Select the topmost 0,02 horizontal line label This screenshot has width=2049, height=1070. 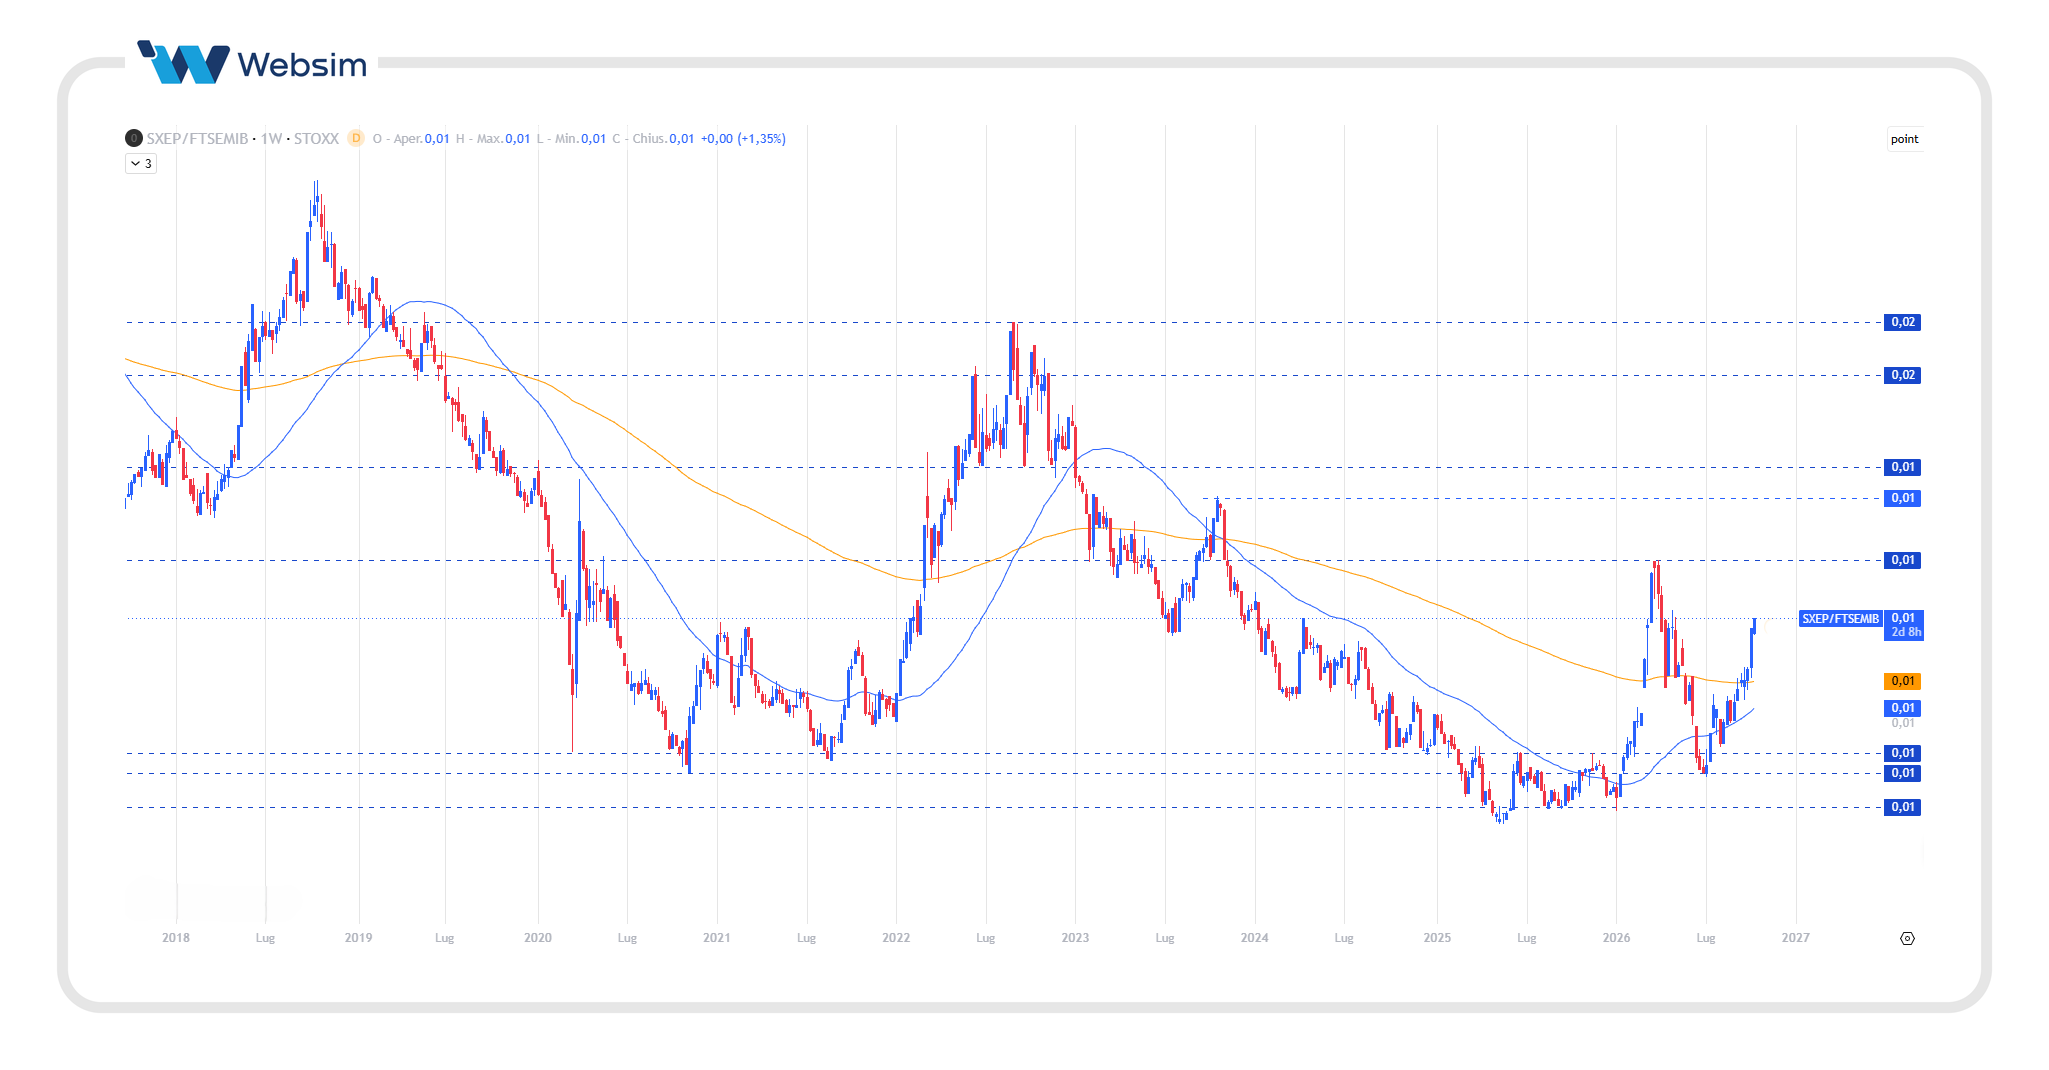[1902, 322]
